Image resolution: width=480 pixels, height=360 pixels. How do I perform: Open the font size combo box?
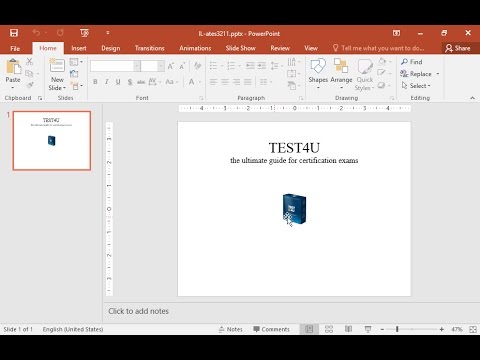tap(152, 66)
